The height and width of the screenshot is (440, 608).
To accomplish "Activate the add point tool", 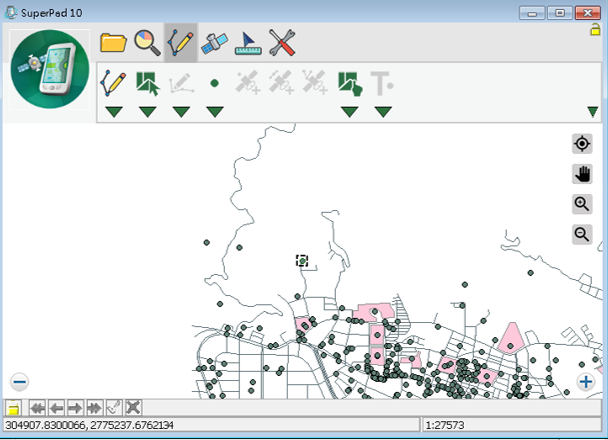I will pos(214,84).
